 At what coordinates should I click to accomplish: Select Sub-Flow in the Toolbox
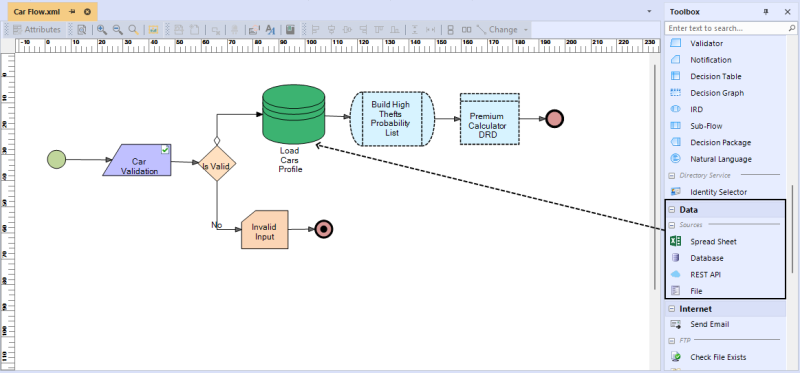point(706,126)
